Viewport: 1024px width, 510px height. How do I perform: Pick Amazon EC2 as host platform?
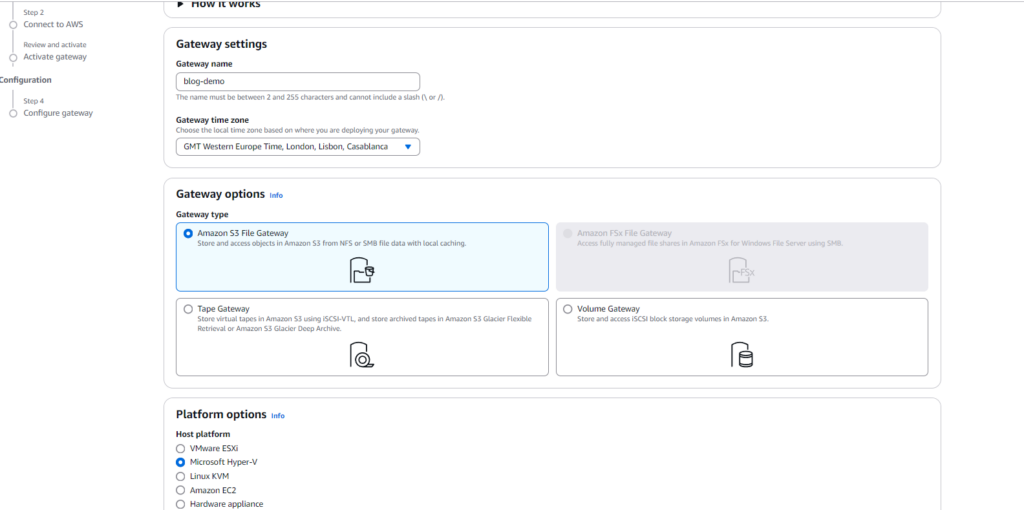(181, 491)
